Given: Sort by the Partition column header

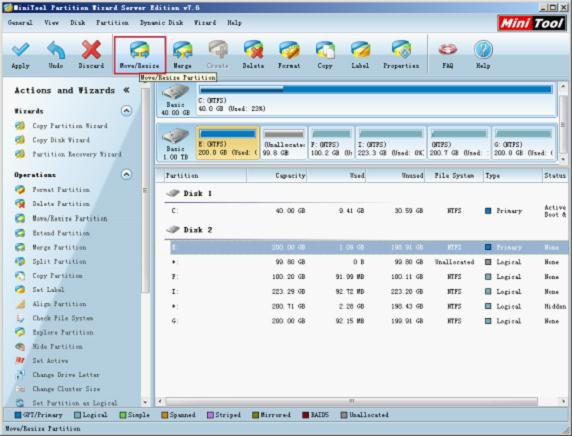Looking at the screenshot, I should (x=205, y=176).
